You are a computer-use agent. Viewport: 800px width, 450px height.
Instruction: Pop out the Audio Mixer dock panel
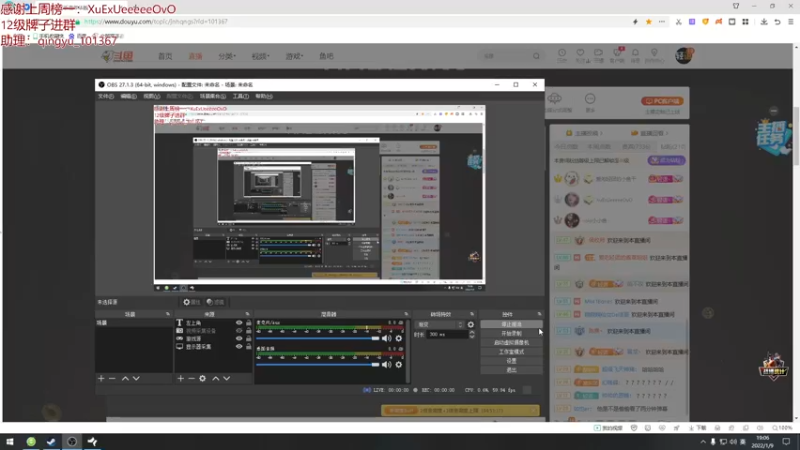click(406, 314)
